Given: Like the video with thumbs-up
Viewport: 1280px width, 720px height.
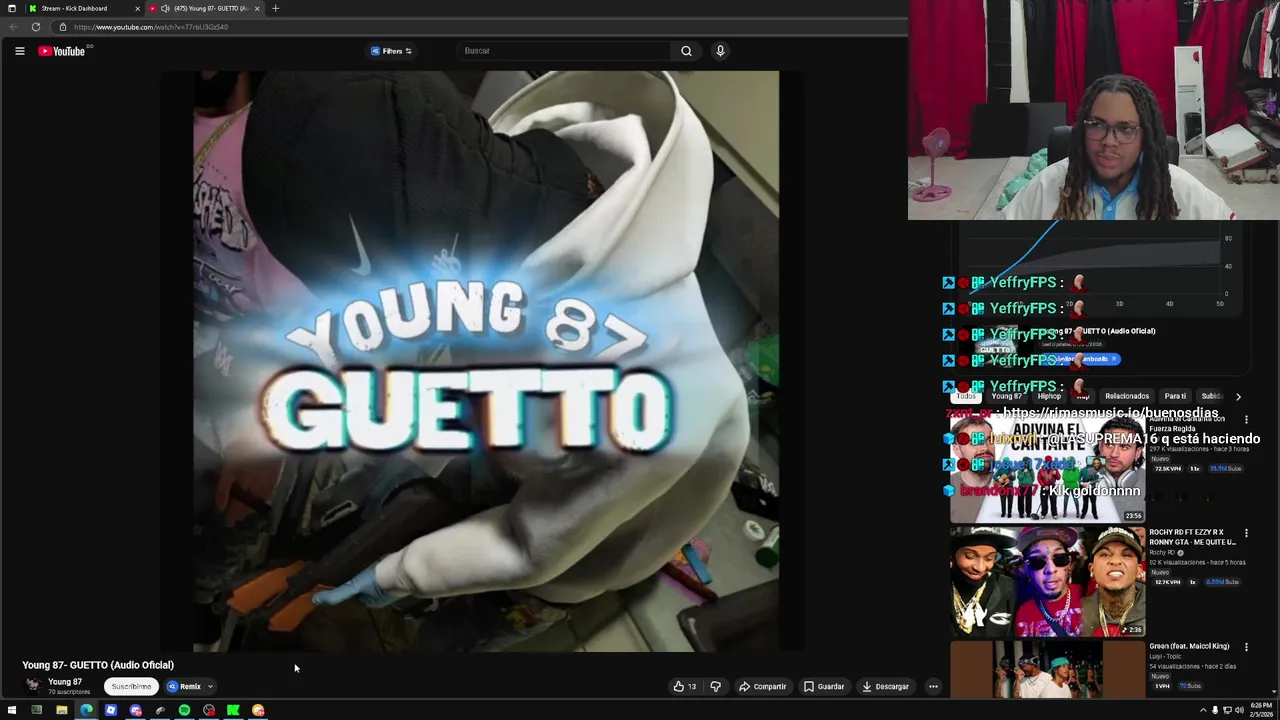Looking at the screenshot, I should [x=685, y=687].
